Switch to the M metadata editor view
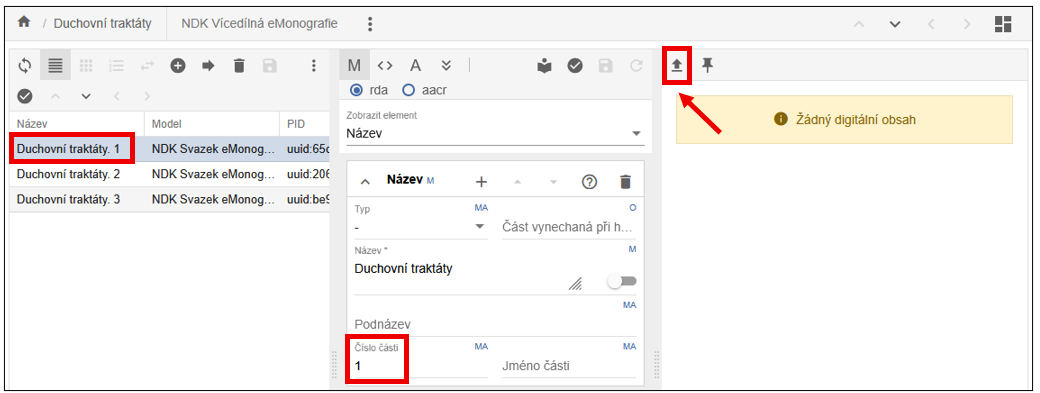 click(x=354, y=65)
